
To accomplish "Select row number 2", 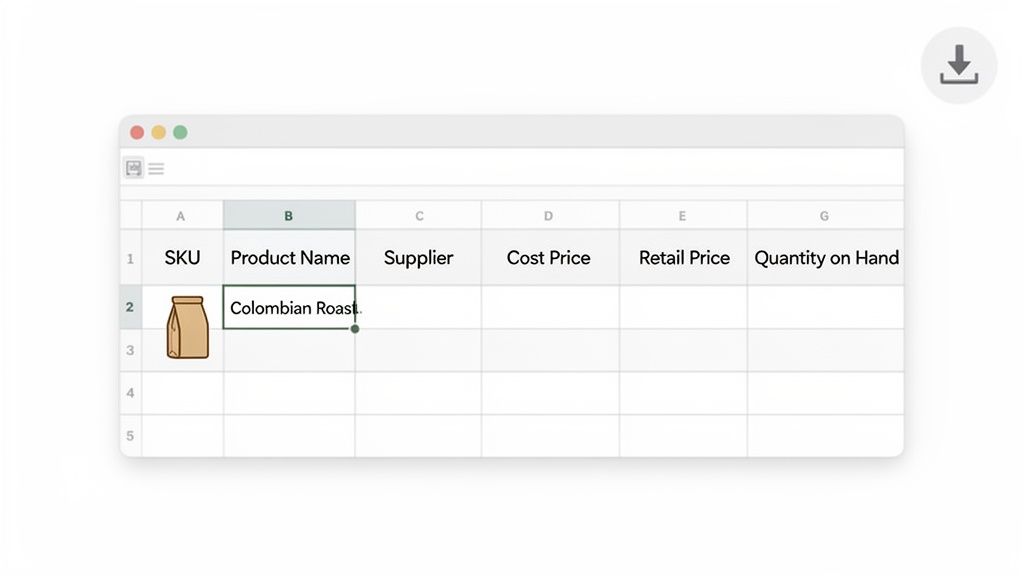I will point(130,307).
